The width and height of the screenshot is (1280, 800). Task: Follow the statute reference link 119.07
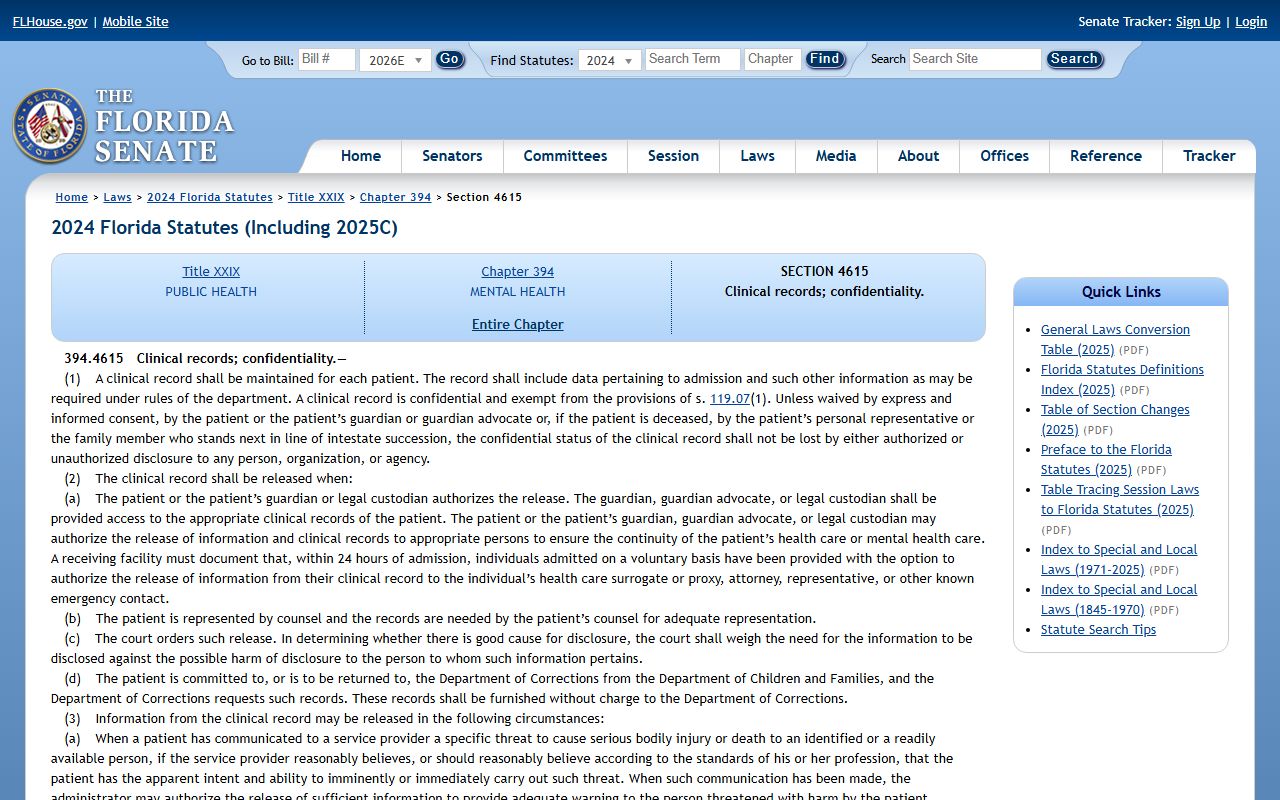point(730,398)
